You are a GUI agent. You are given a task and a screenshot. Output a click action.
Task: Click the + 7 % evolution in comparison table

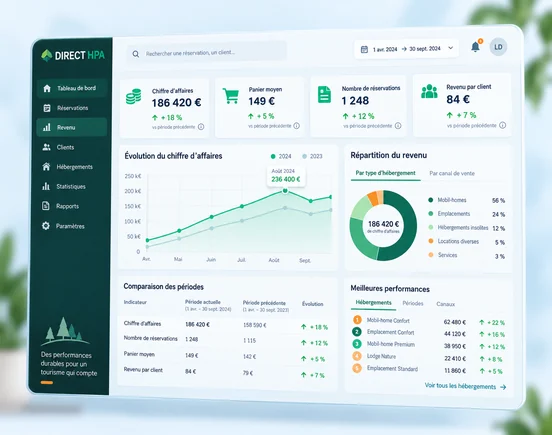(x=313, y=375)
